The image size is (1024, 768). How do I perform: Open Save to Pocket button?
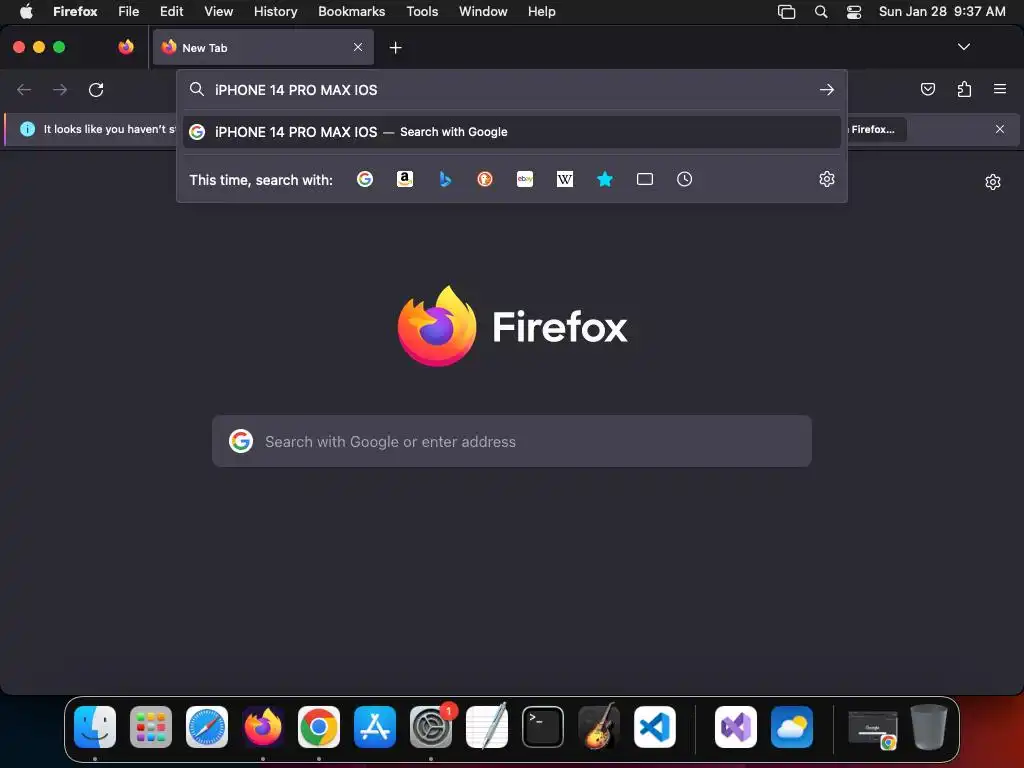(928, 89)
